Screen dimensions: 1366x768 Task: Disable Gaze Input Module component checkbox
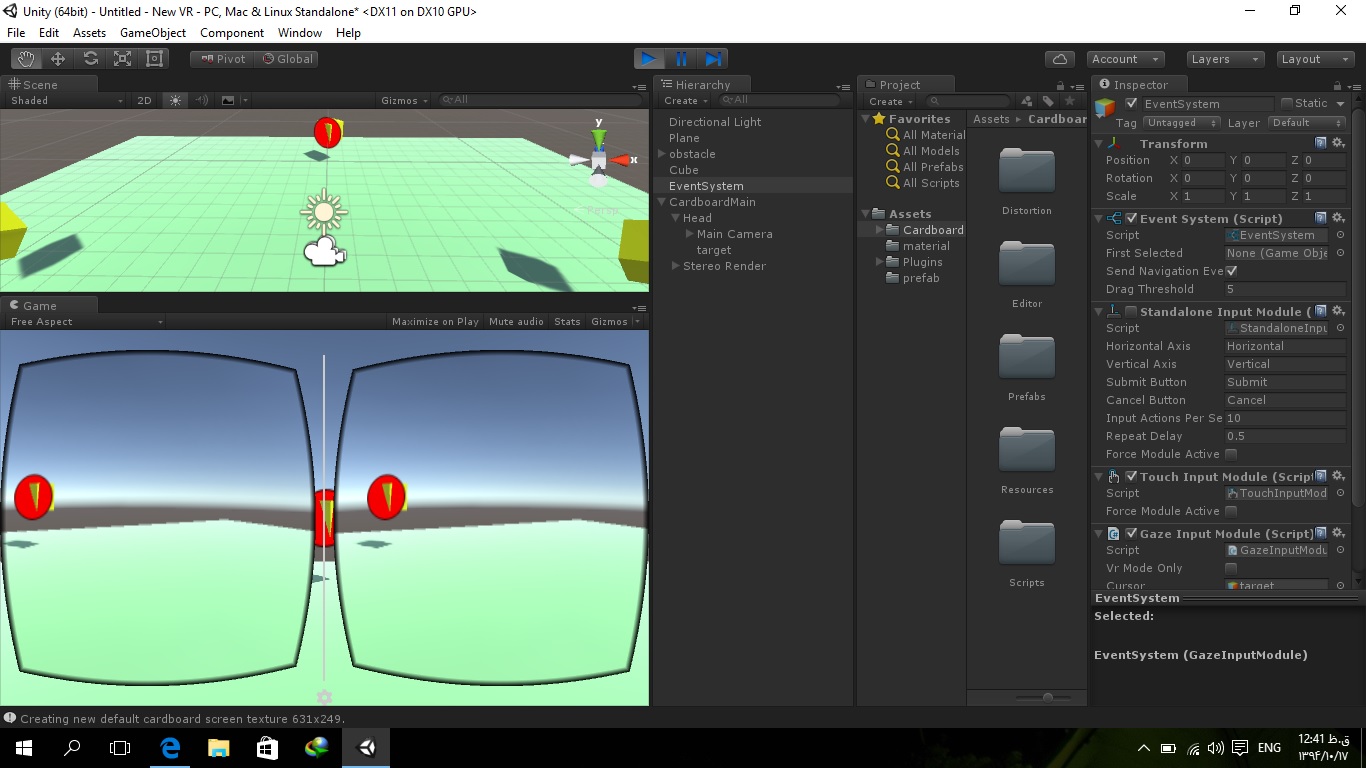tap(1131, 534)
